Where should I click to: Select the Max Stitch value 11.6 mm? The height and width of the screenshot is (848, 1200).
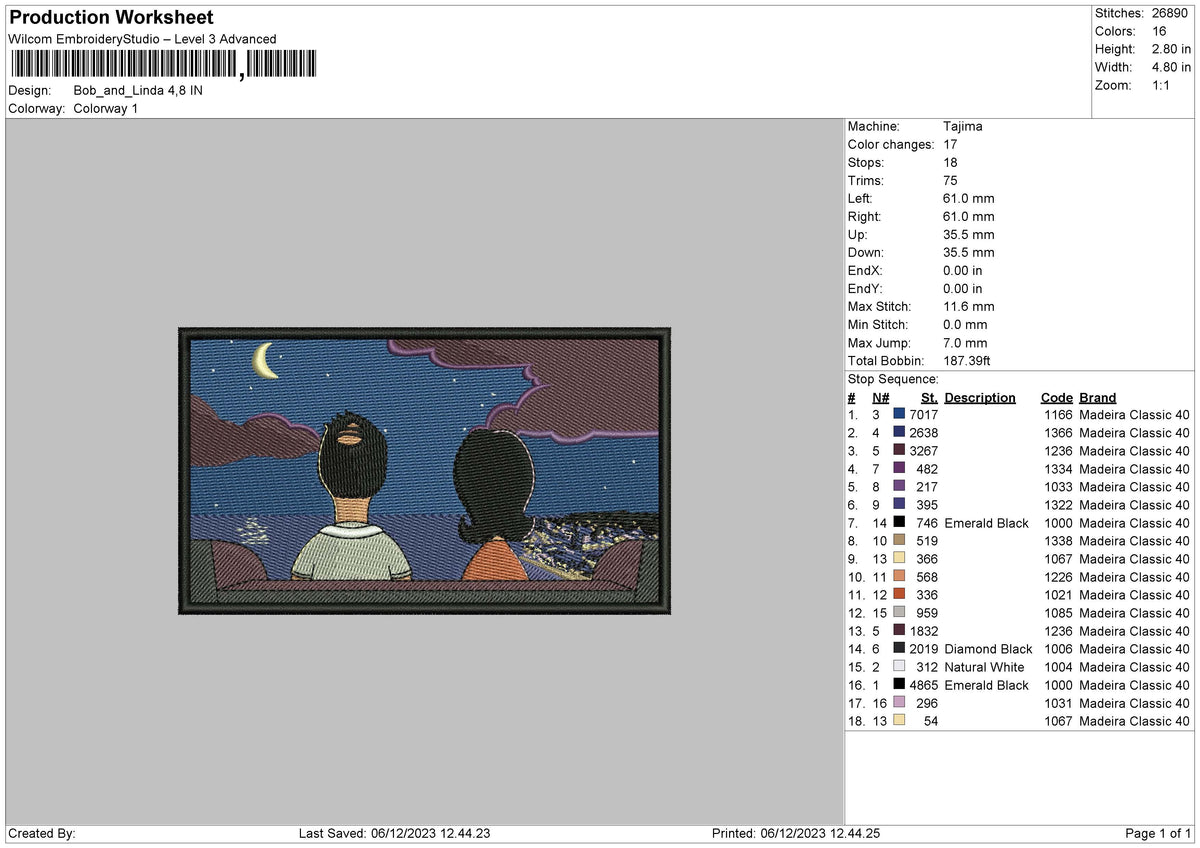coord(969,306)
